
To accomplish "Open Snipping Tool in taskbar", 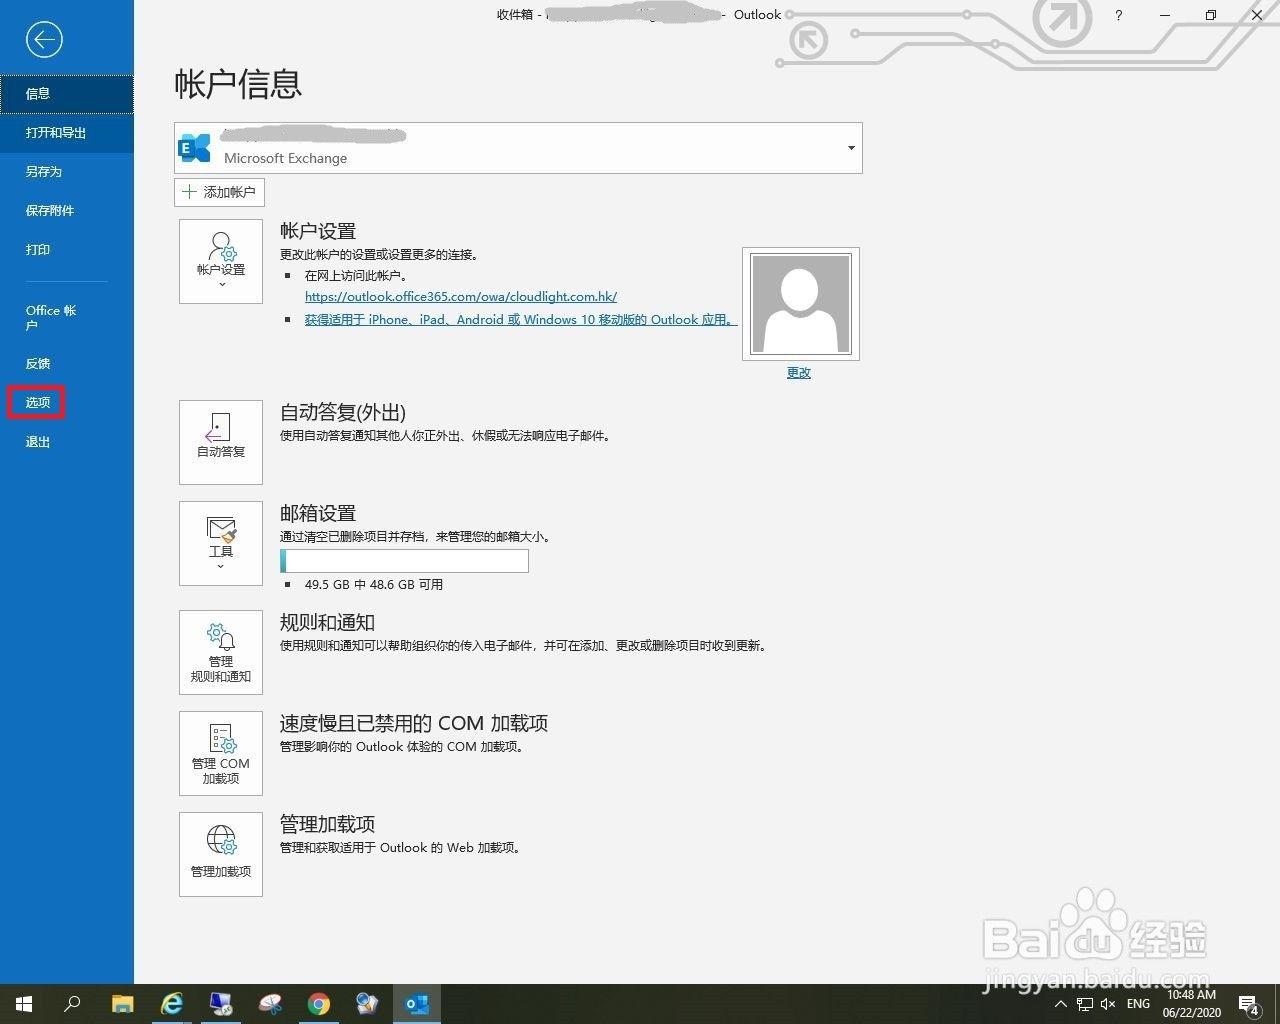I will point(270,1004).
